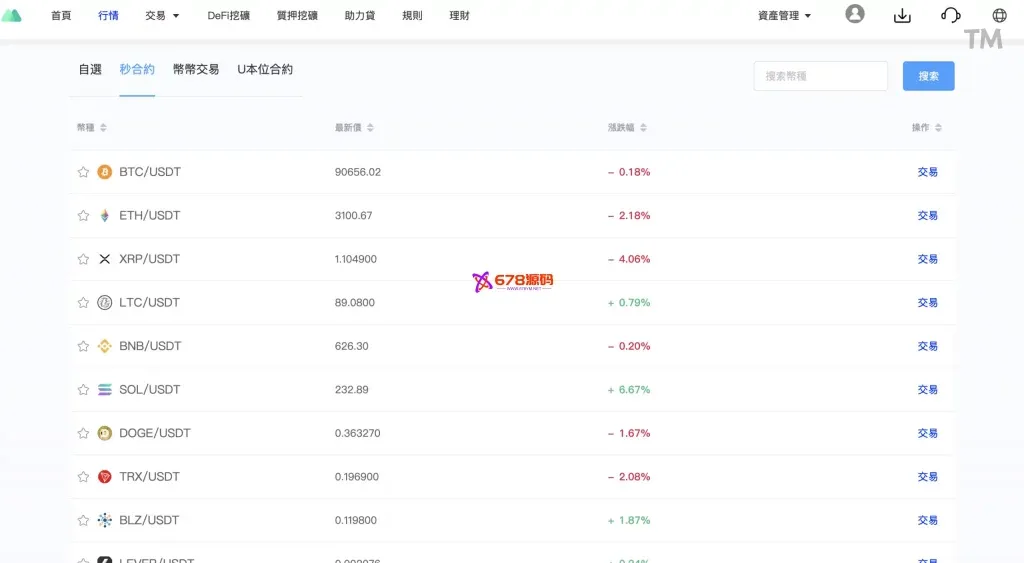1024x563 pixels.
Task: Click the user profile avatar icon
Action: tap(854, 14)
